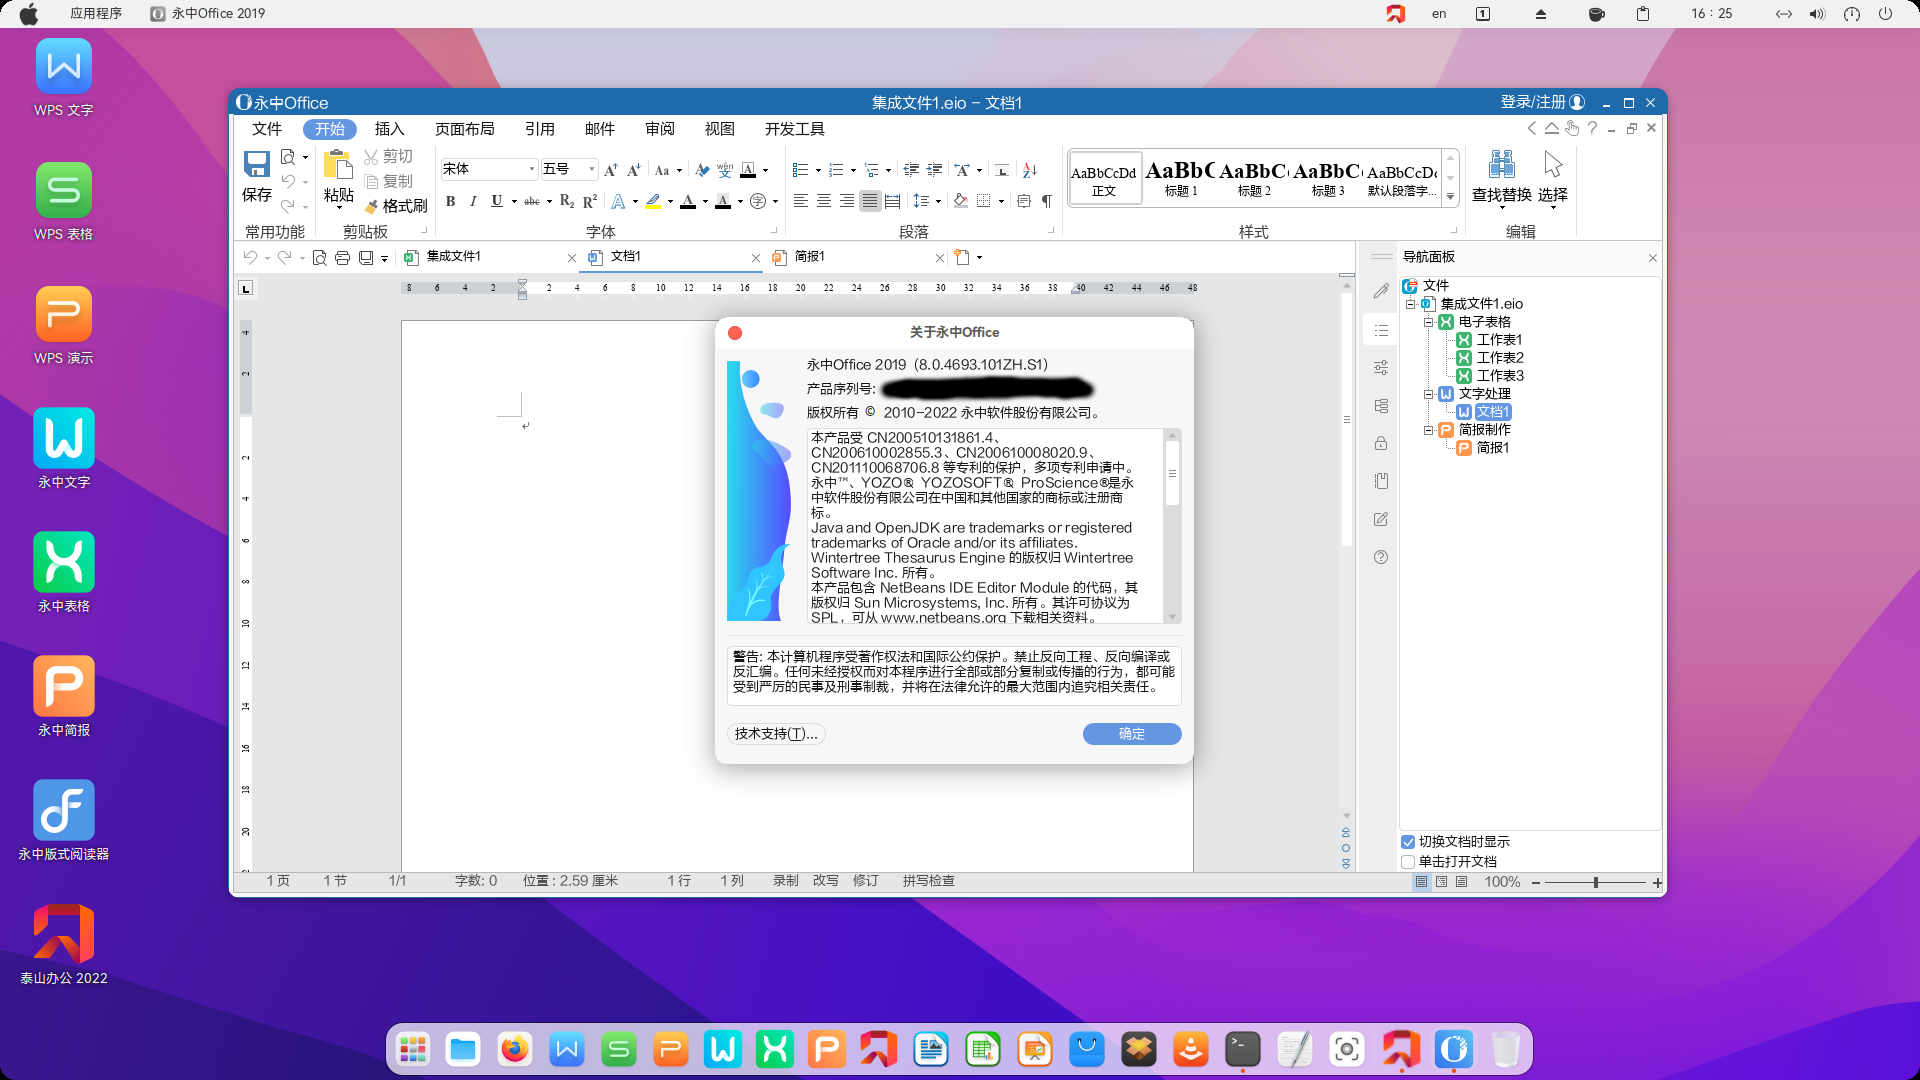This screenshot has width=1920, height=1080.
Task: Open the terminal icon in the dock
Action: (1243, 1049)
